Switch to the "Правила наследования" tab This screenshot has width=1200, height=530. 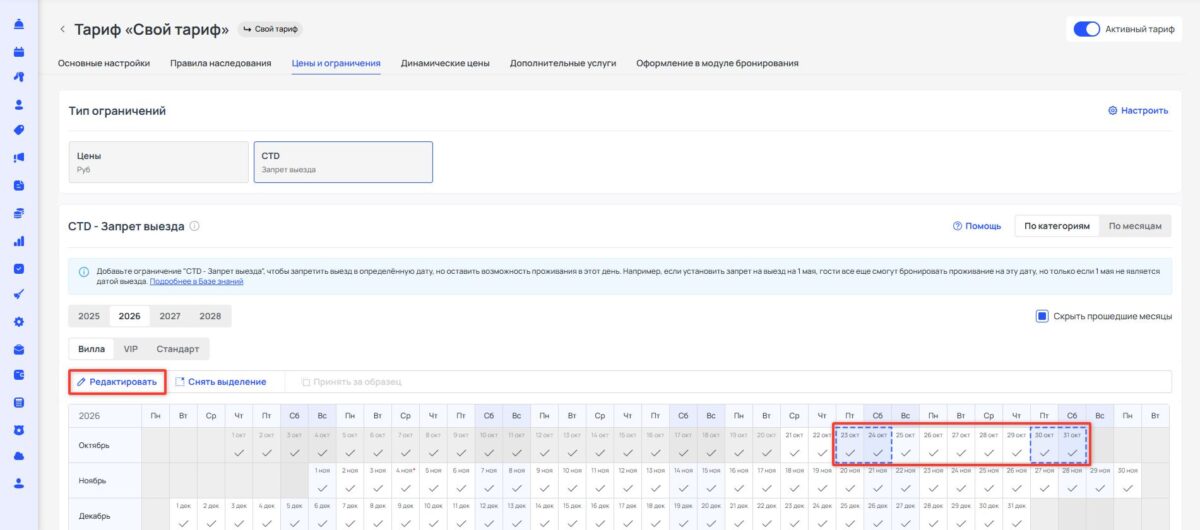pyautogui.click(x=221, y=63)
